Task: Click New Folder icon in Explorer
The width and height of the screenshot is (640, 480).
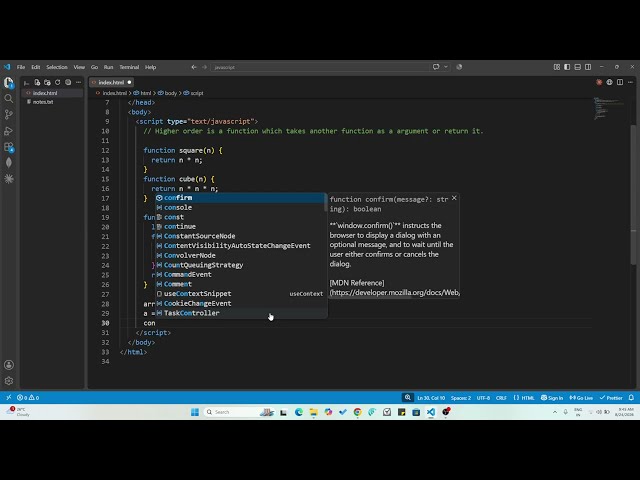Action: [x=47, y=82]
